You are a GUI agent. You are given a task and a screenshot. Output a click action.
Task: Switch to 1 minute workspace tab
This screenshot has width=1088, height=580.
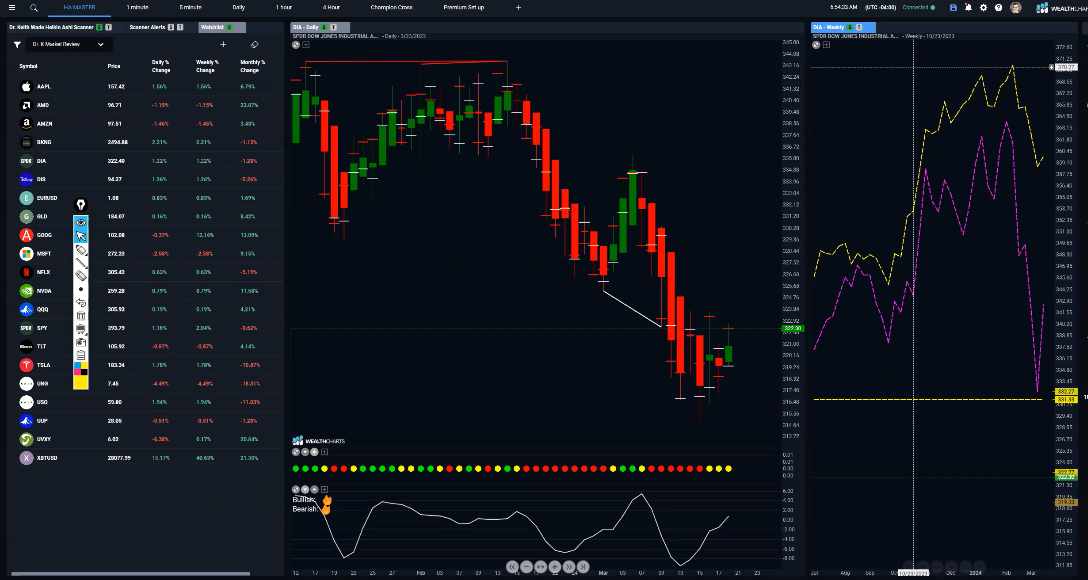(137, 8)
